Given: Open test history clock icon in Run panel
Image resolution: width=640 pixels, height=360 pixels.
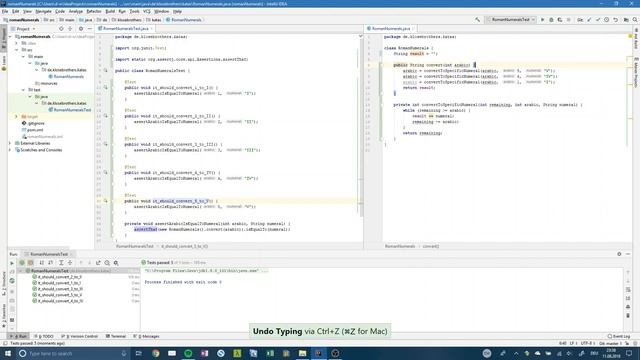Looking at the screenshot, I should (107, 263).
